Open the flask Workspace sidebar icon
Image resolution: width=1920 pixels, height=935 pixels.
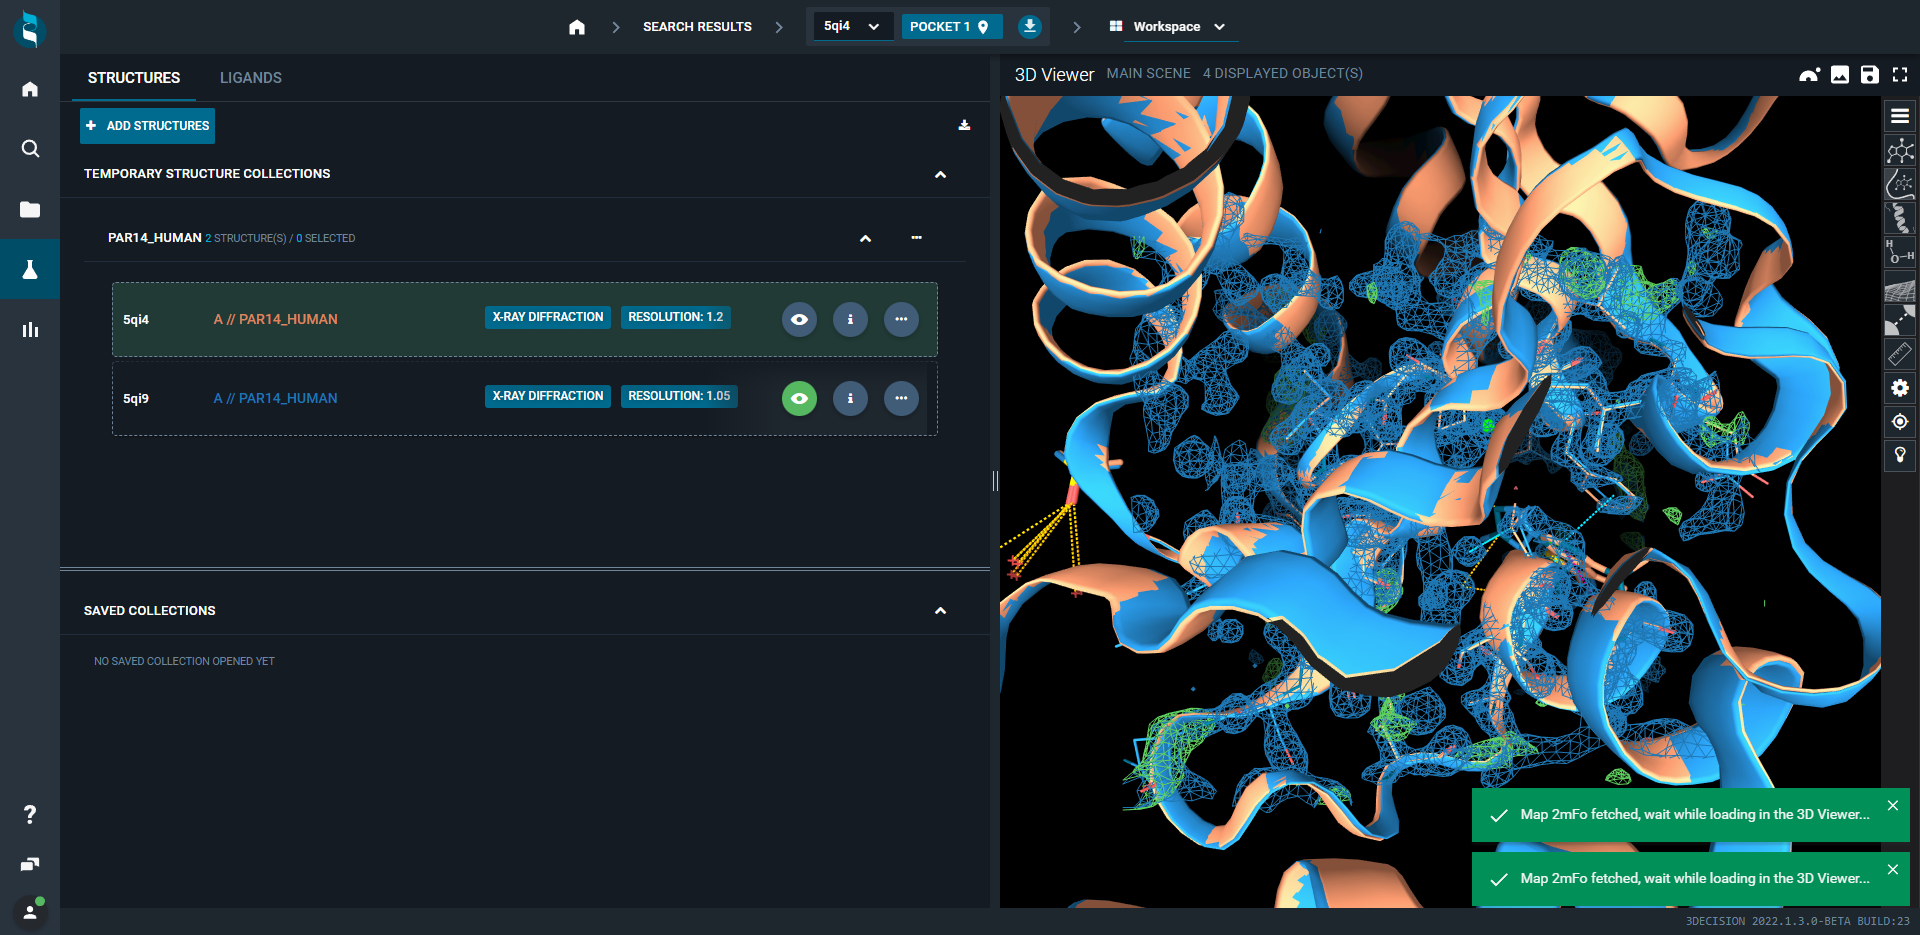(30, 269)
